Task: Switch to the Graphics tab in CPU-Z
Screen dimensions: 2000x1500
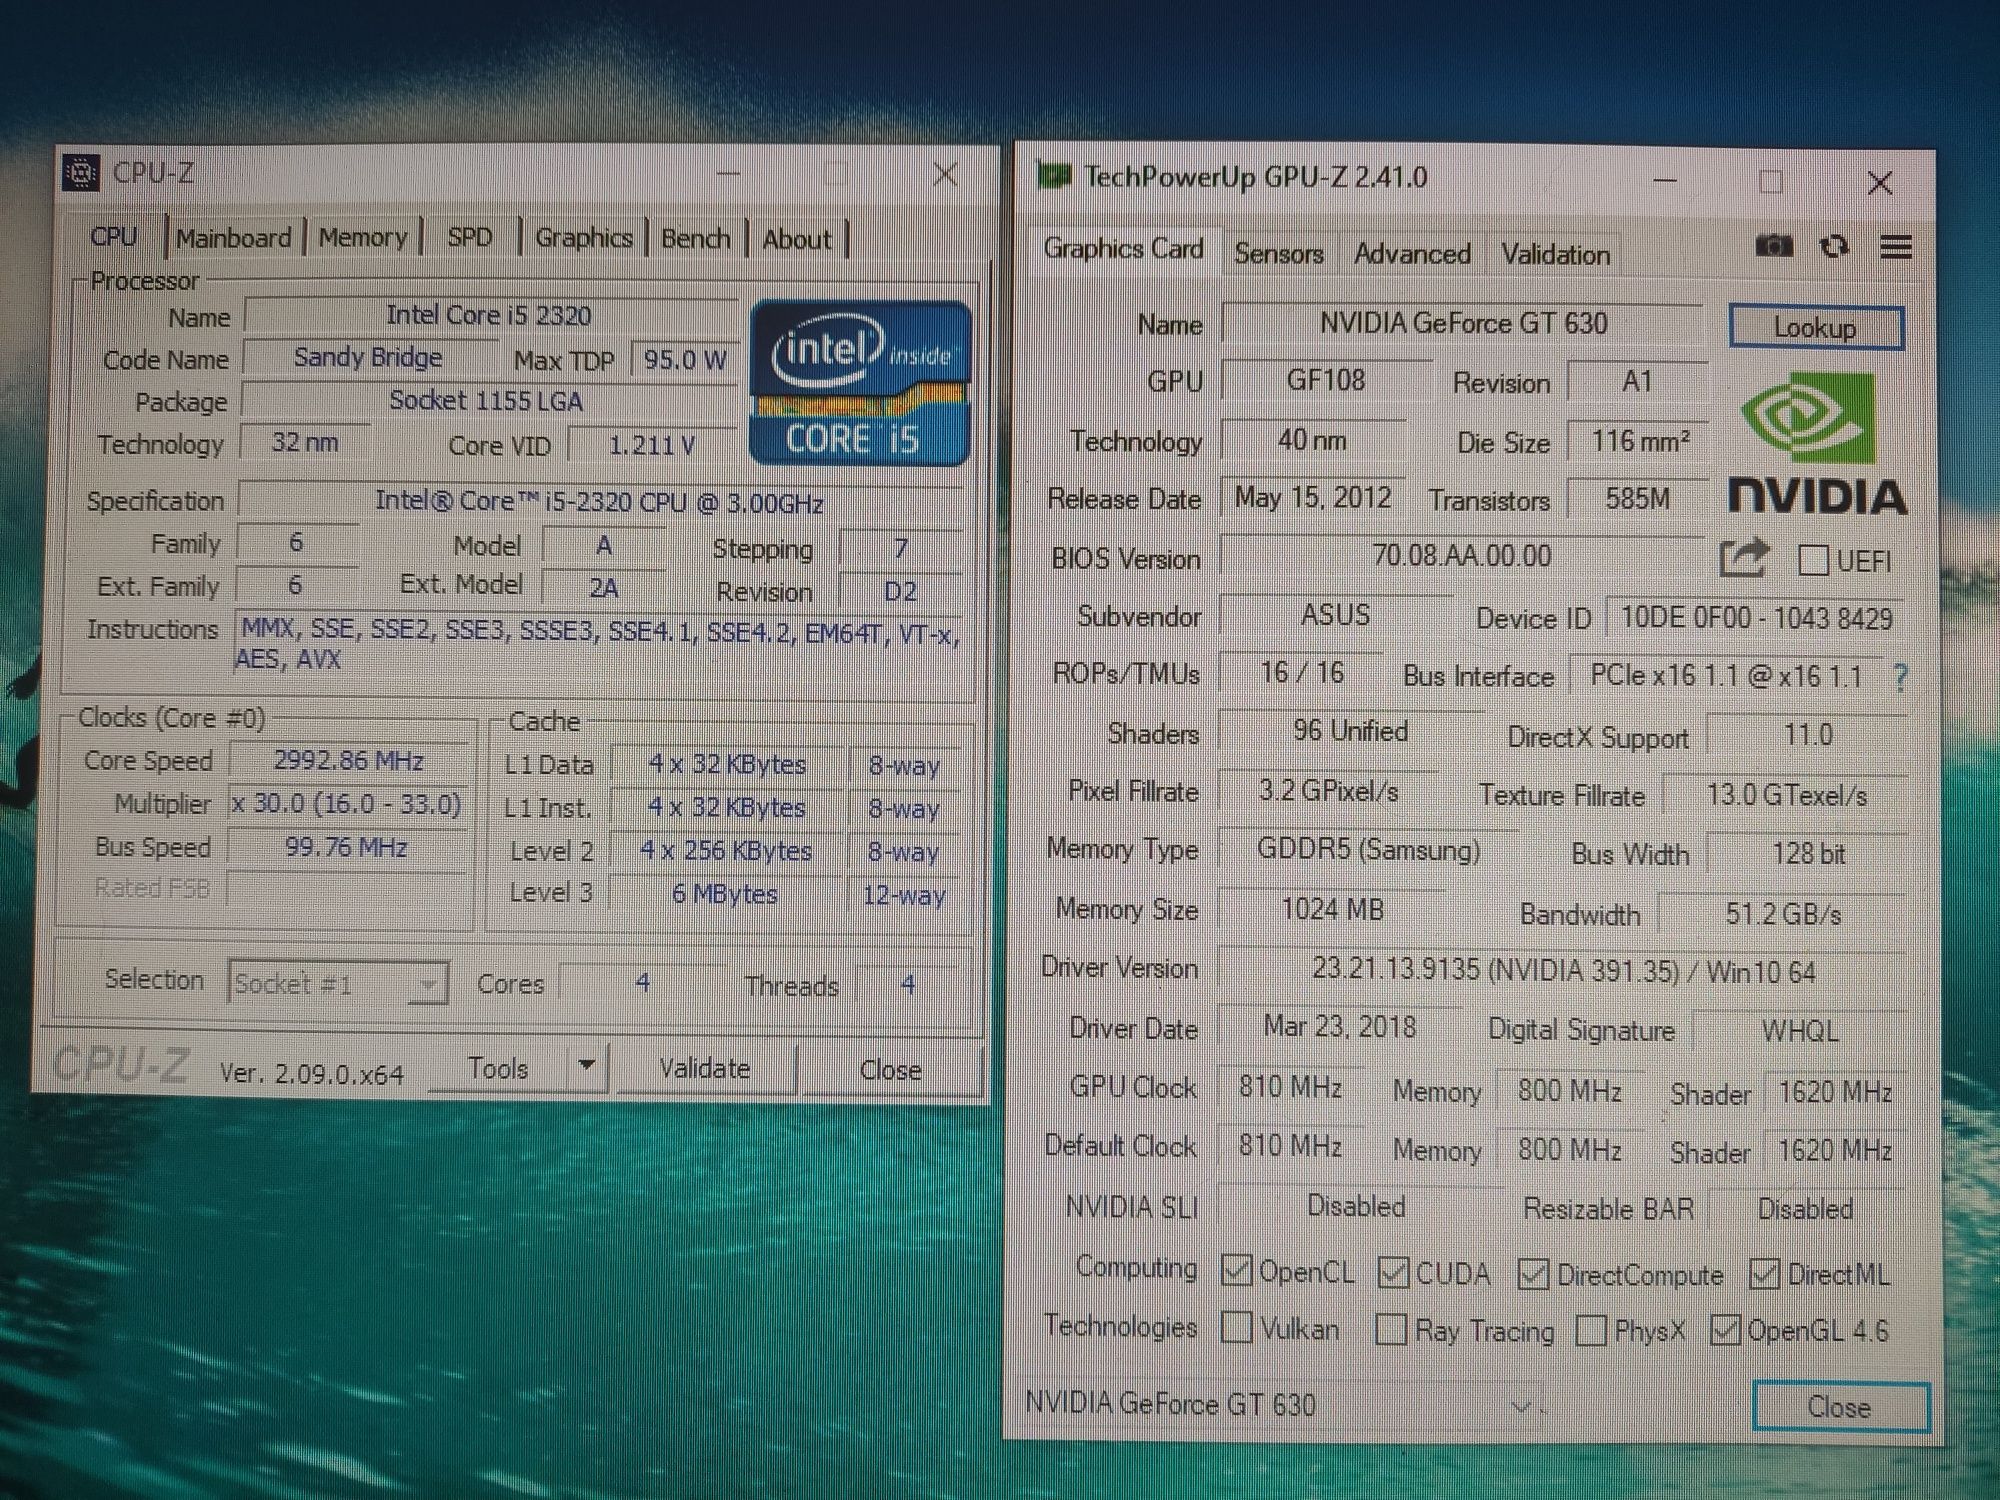Action: 584,238
